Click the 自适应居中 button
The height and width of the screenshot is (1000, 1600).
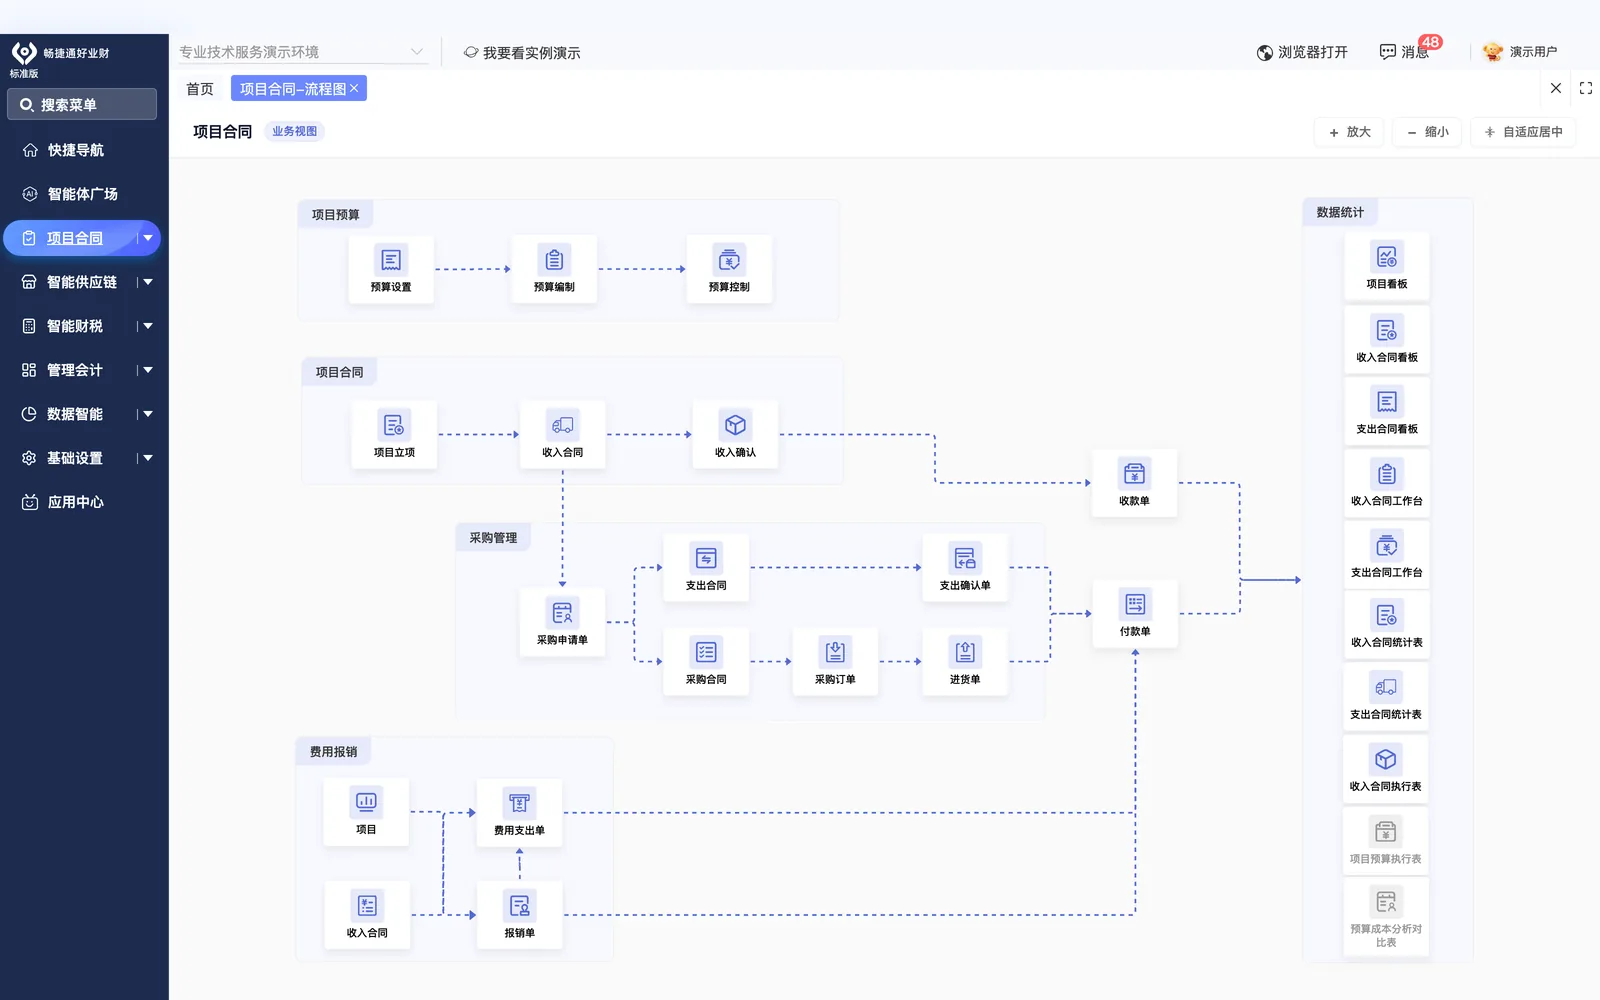pos(1523,132)
